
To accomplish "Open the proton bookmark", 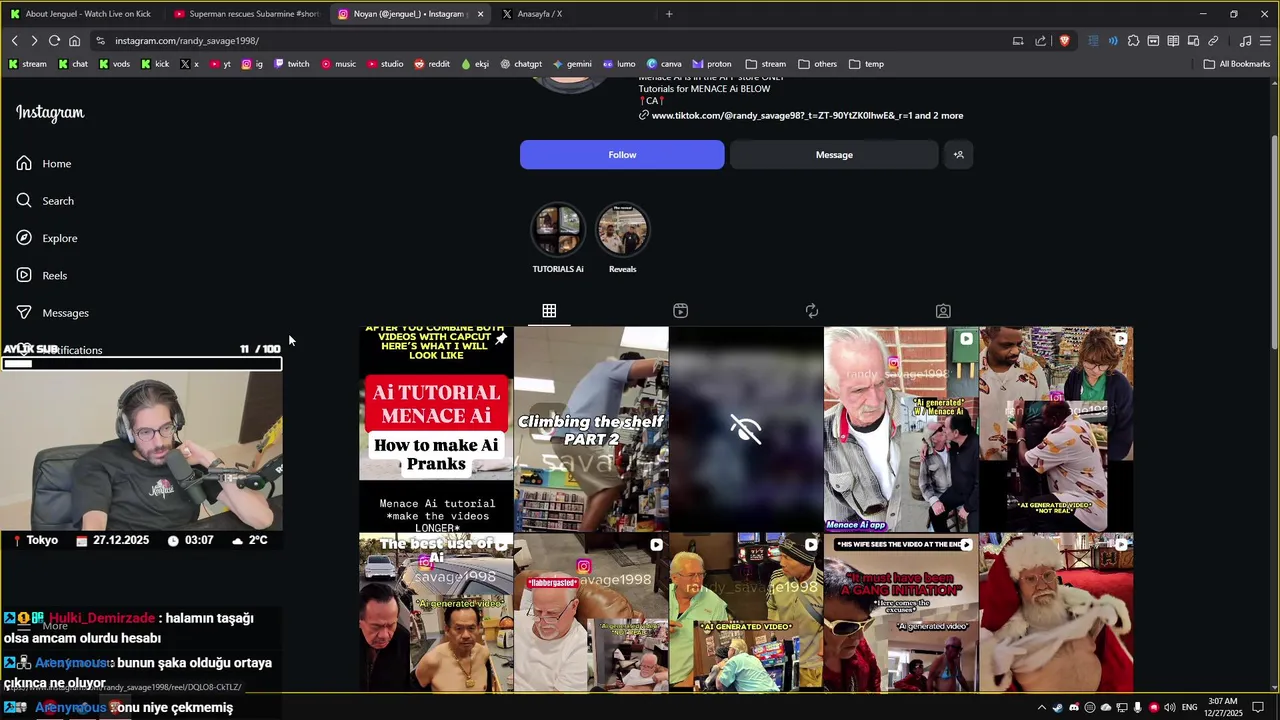I will 711,64.
